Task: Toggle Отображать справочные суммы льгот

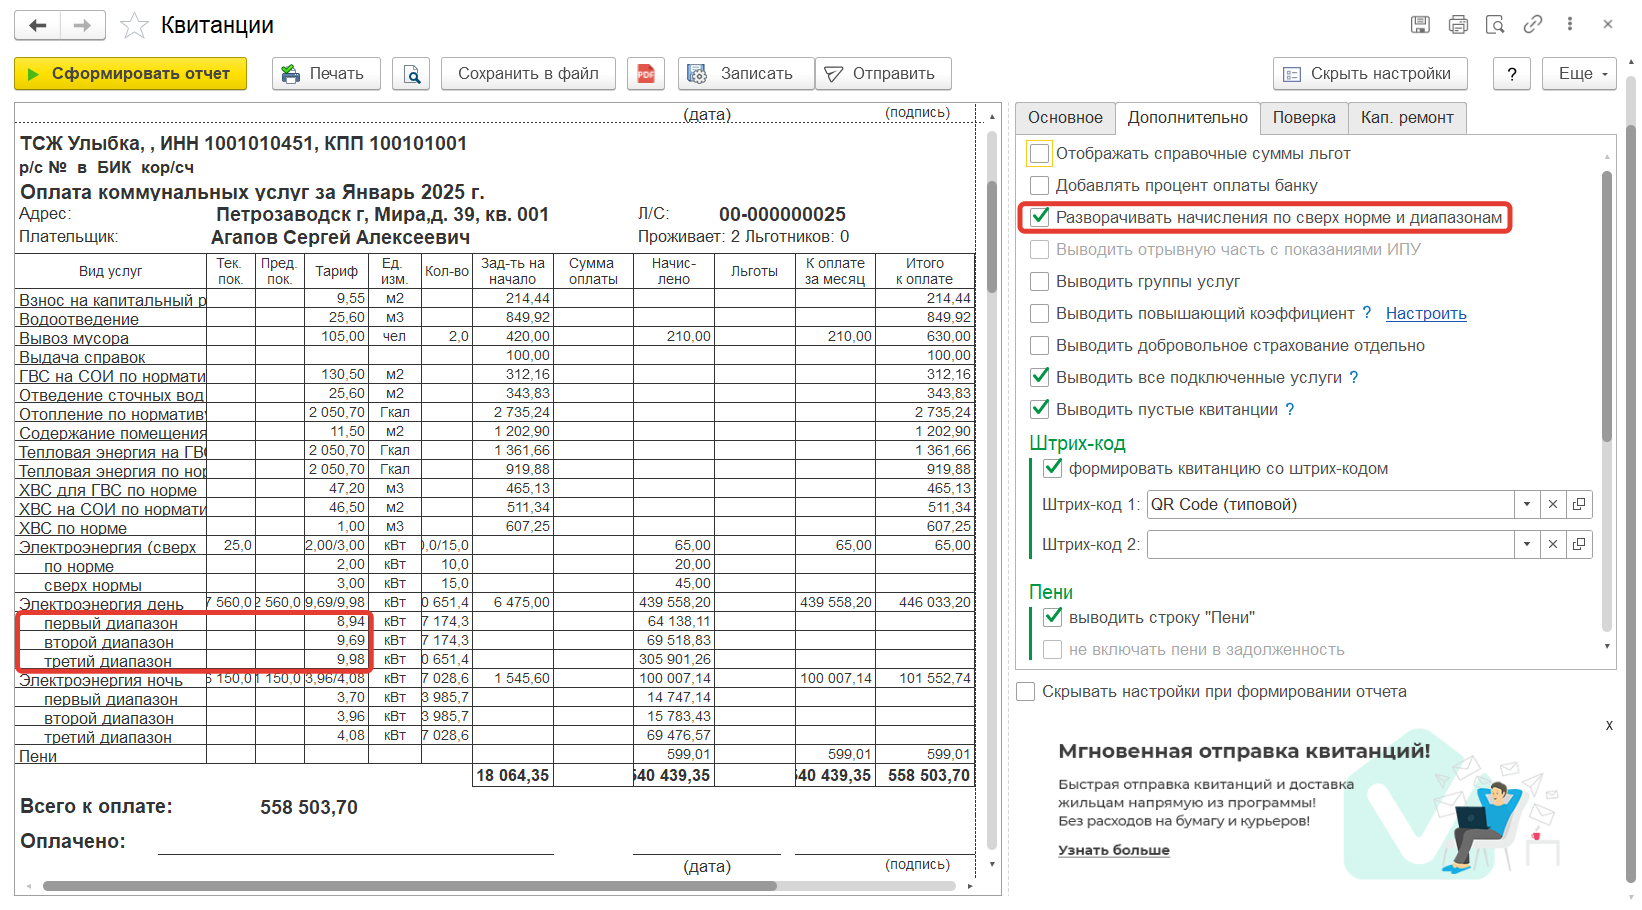Action: 1040,153
